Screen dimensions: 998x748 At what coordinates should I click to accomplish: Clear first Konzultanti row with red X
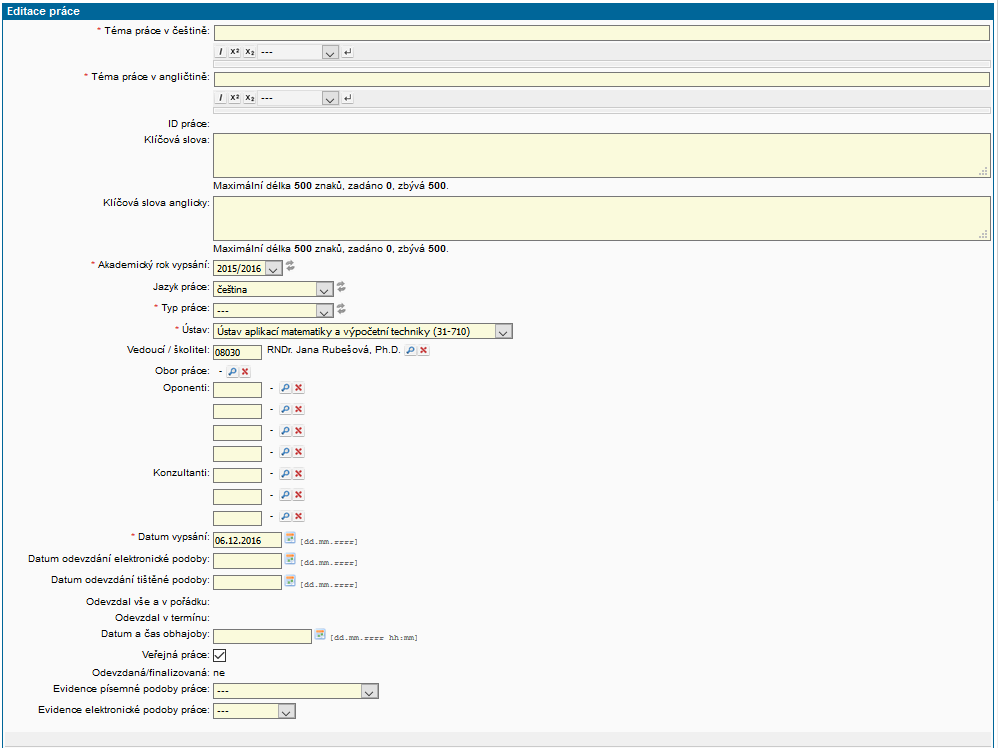click(x=298, y=474)
